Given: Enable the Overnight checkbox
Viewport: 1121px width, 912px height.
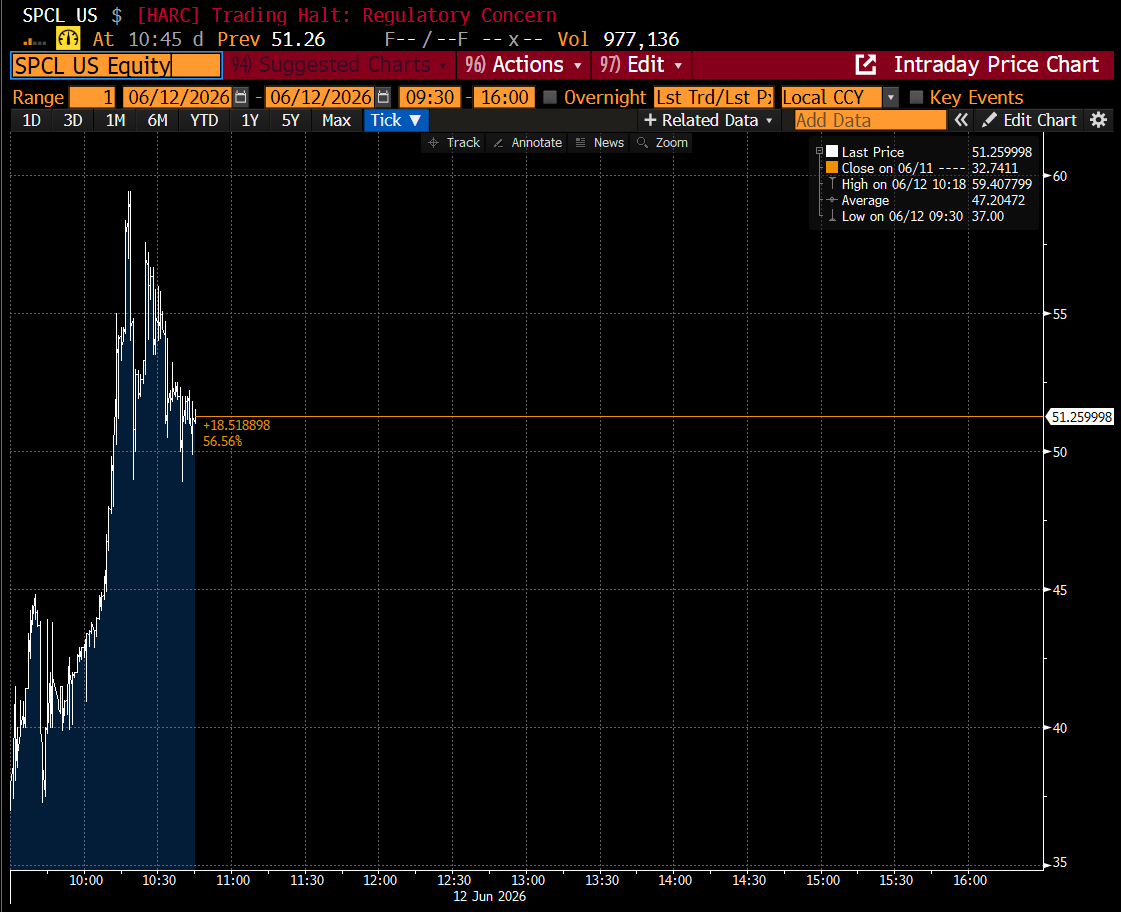Looking at the screenshot, I should [x=550, y=97].
